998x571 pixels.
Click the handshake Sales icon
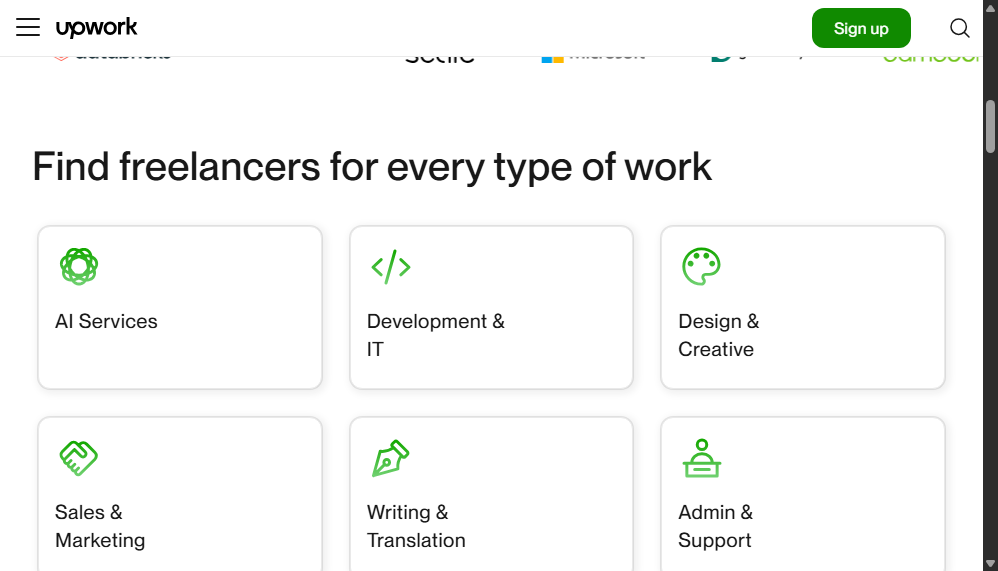point(78,458)
